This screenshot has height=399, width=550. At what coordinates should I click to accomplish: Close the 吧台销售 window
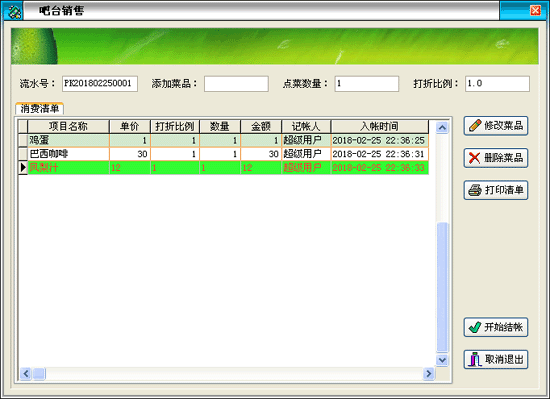535,11
